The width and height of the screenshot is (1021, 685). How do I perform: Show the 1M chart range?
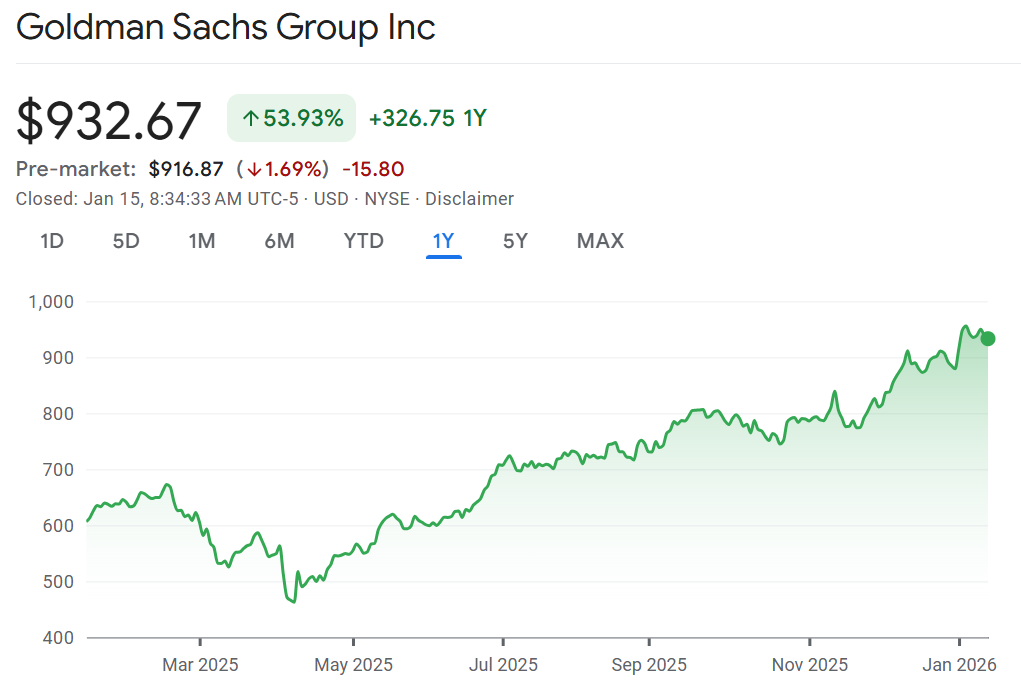point(202,241)
